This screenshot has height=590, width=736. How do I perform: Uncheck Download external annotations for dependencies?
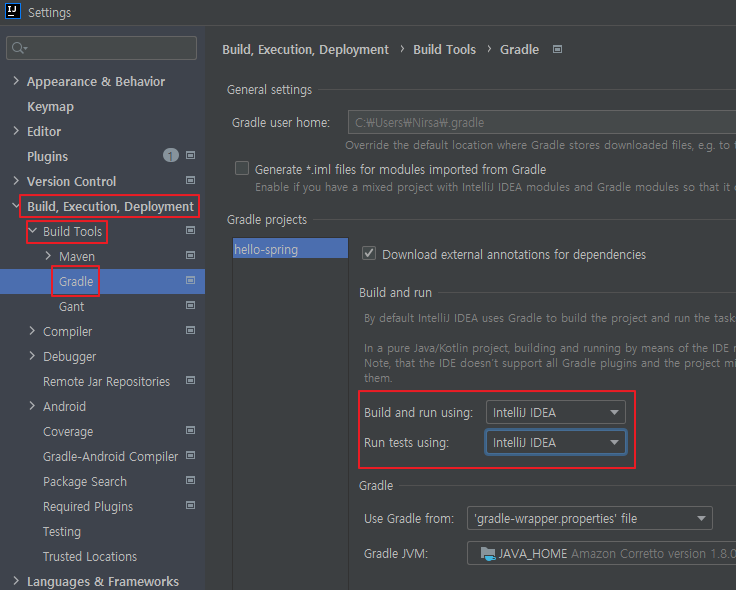click(369, 253)
